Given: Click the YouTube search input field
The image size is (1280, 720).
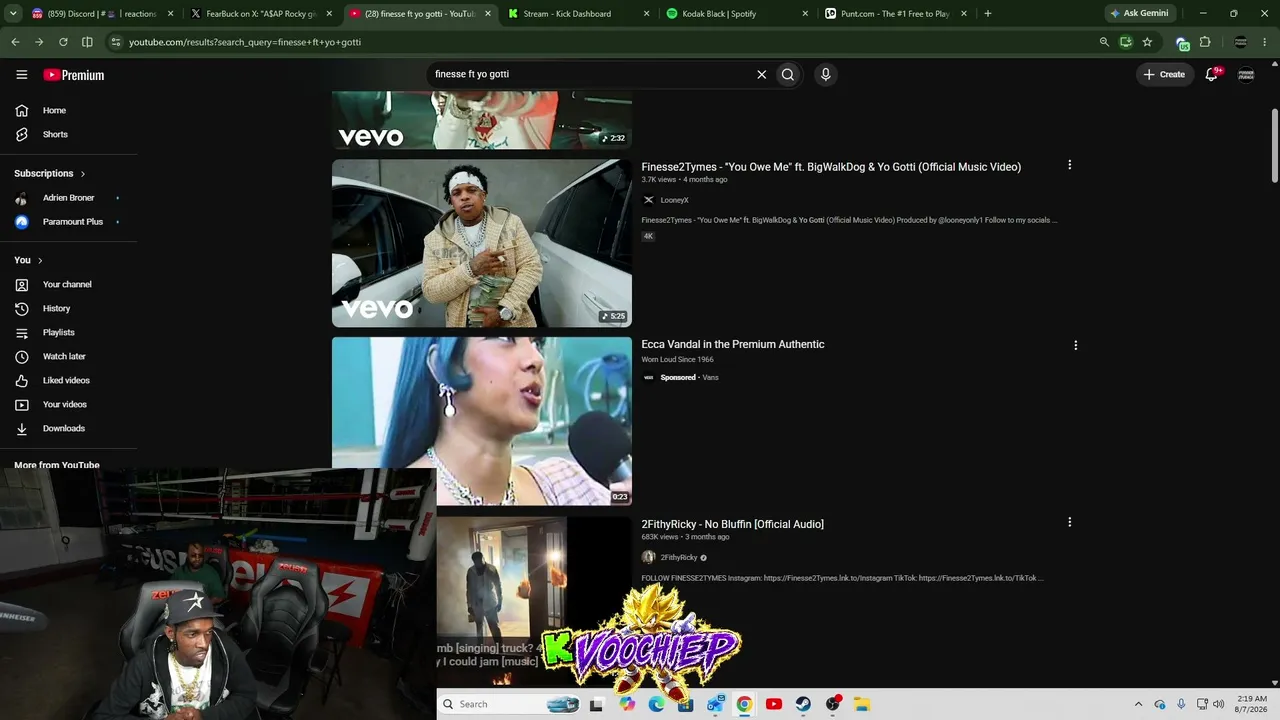Looking at the screenshot, I should click(x=590, y=74).
